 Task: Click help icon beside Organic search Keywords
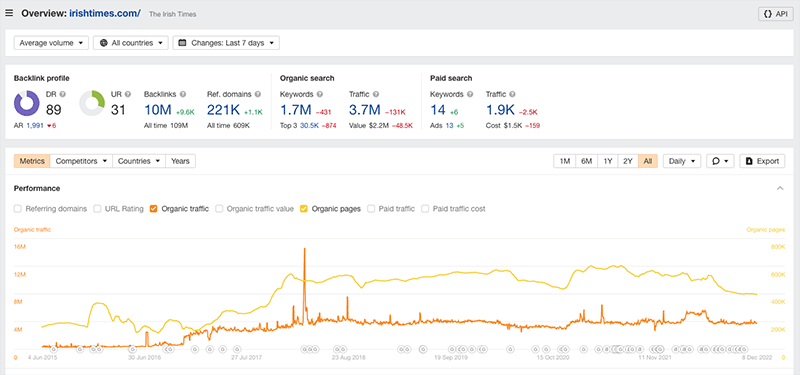point(320,94)
